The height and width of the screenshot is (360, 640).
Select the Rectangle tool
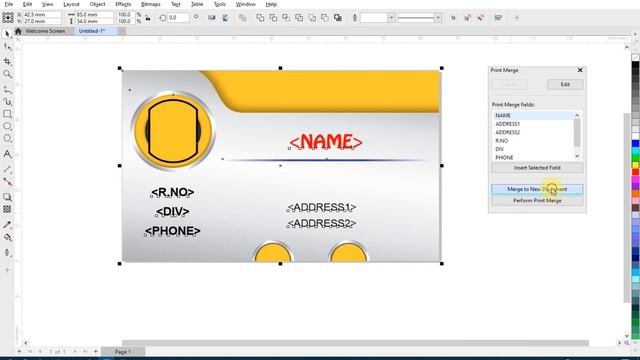(7, 114)
